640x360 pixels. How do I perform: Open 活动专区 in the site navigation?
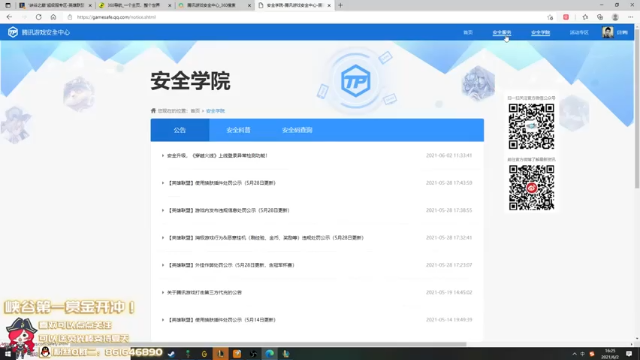[x=579, y=32]
